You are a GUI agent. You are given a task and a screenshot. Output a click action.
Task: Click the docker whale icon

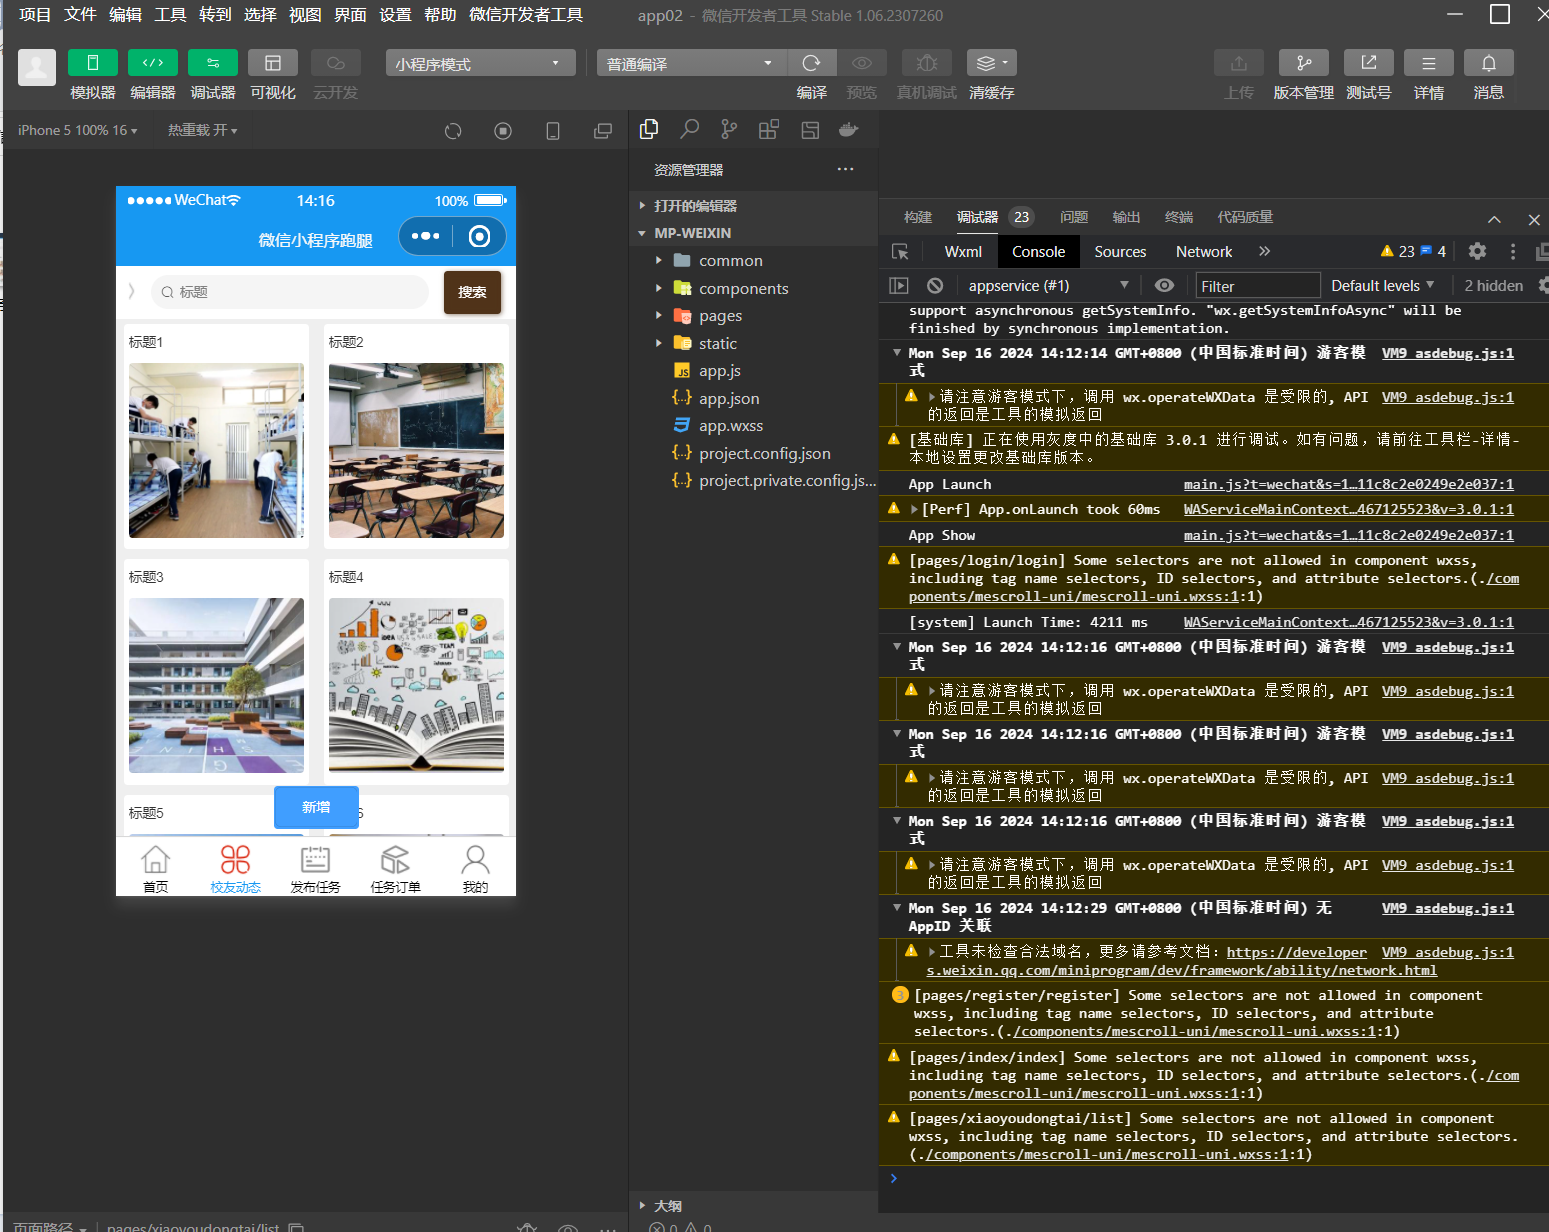pyautogui.click(x=849, y=129)
